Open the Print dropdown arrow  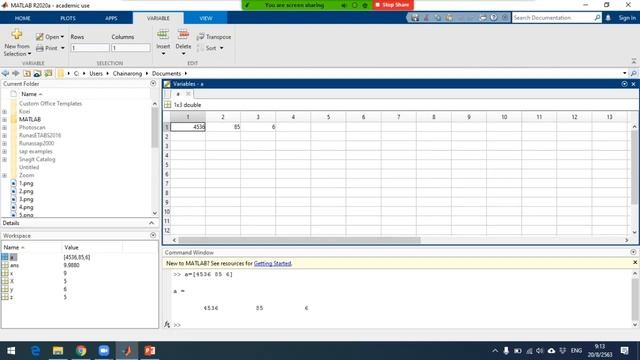click(x=62, y=48)
